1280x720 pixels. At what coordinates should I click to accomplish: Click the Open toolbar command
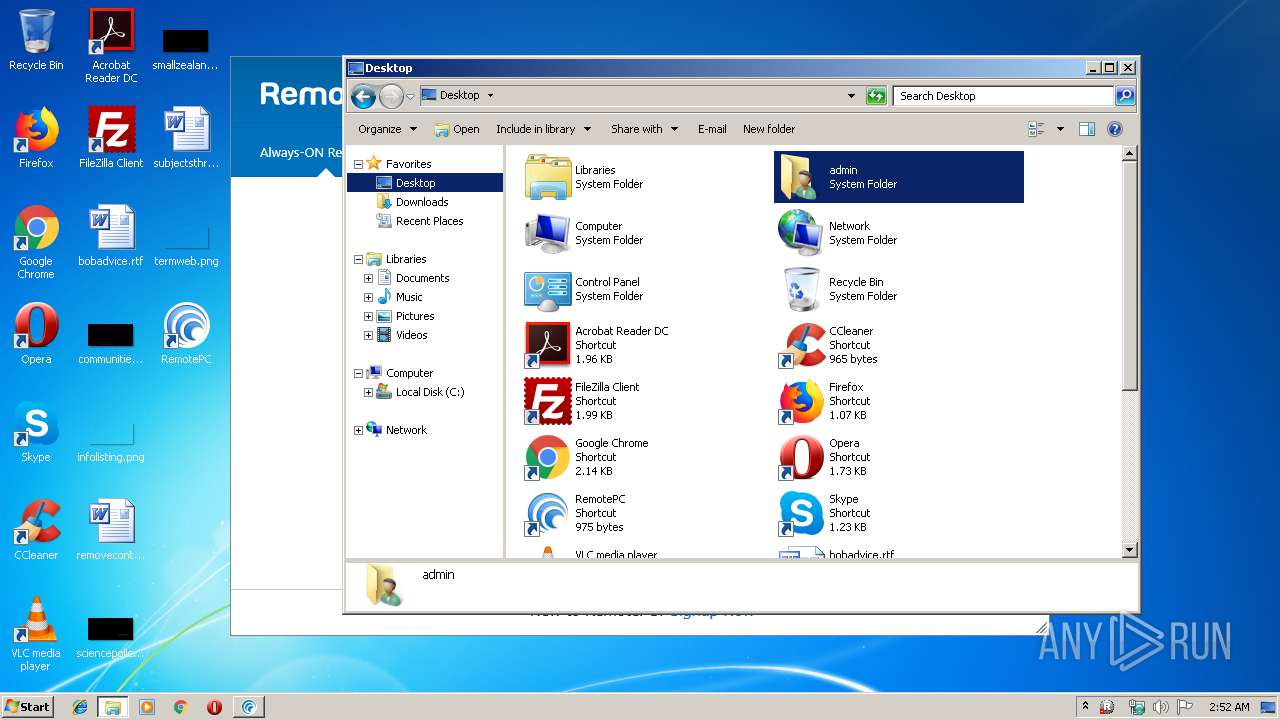pos(457,129)
